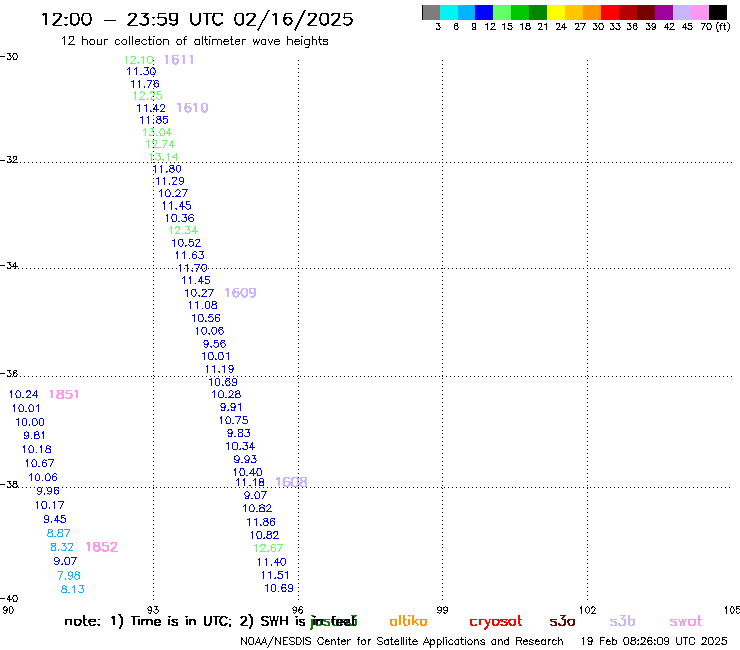
Task: Click the wave height reading 11.30
Action: point(141,71)
